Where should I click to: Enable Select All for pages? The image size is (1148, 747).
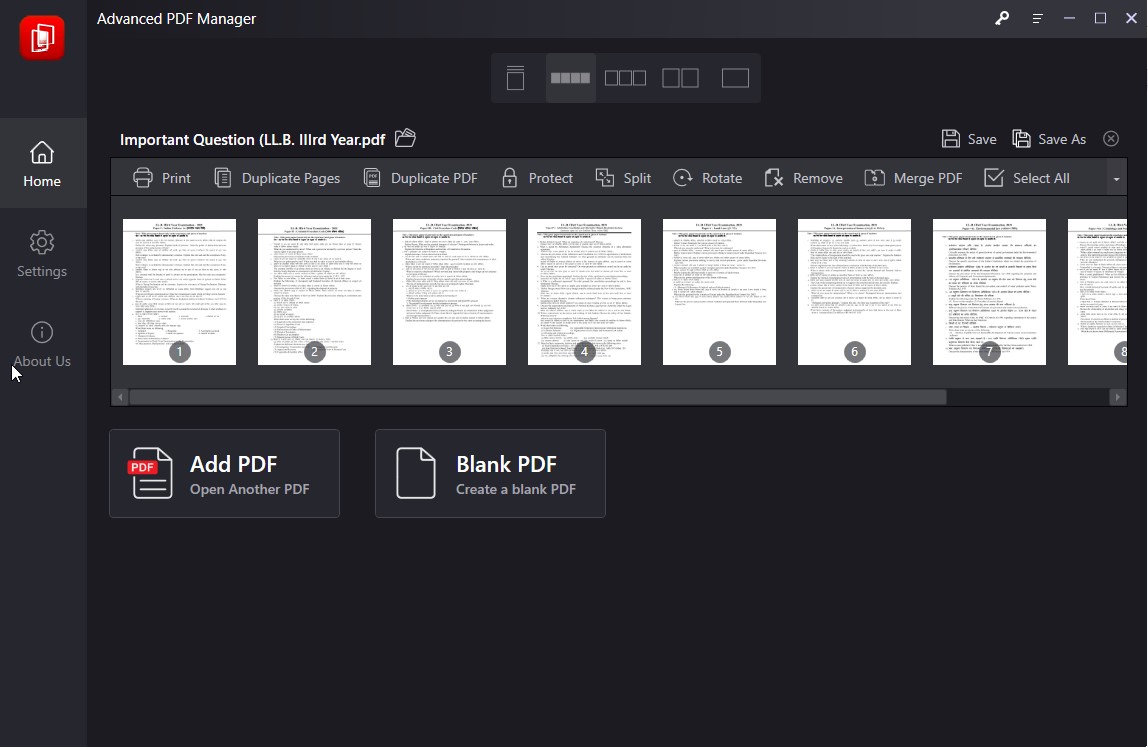[x=1027, y=177]
